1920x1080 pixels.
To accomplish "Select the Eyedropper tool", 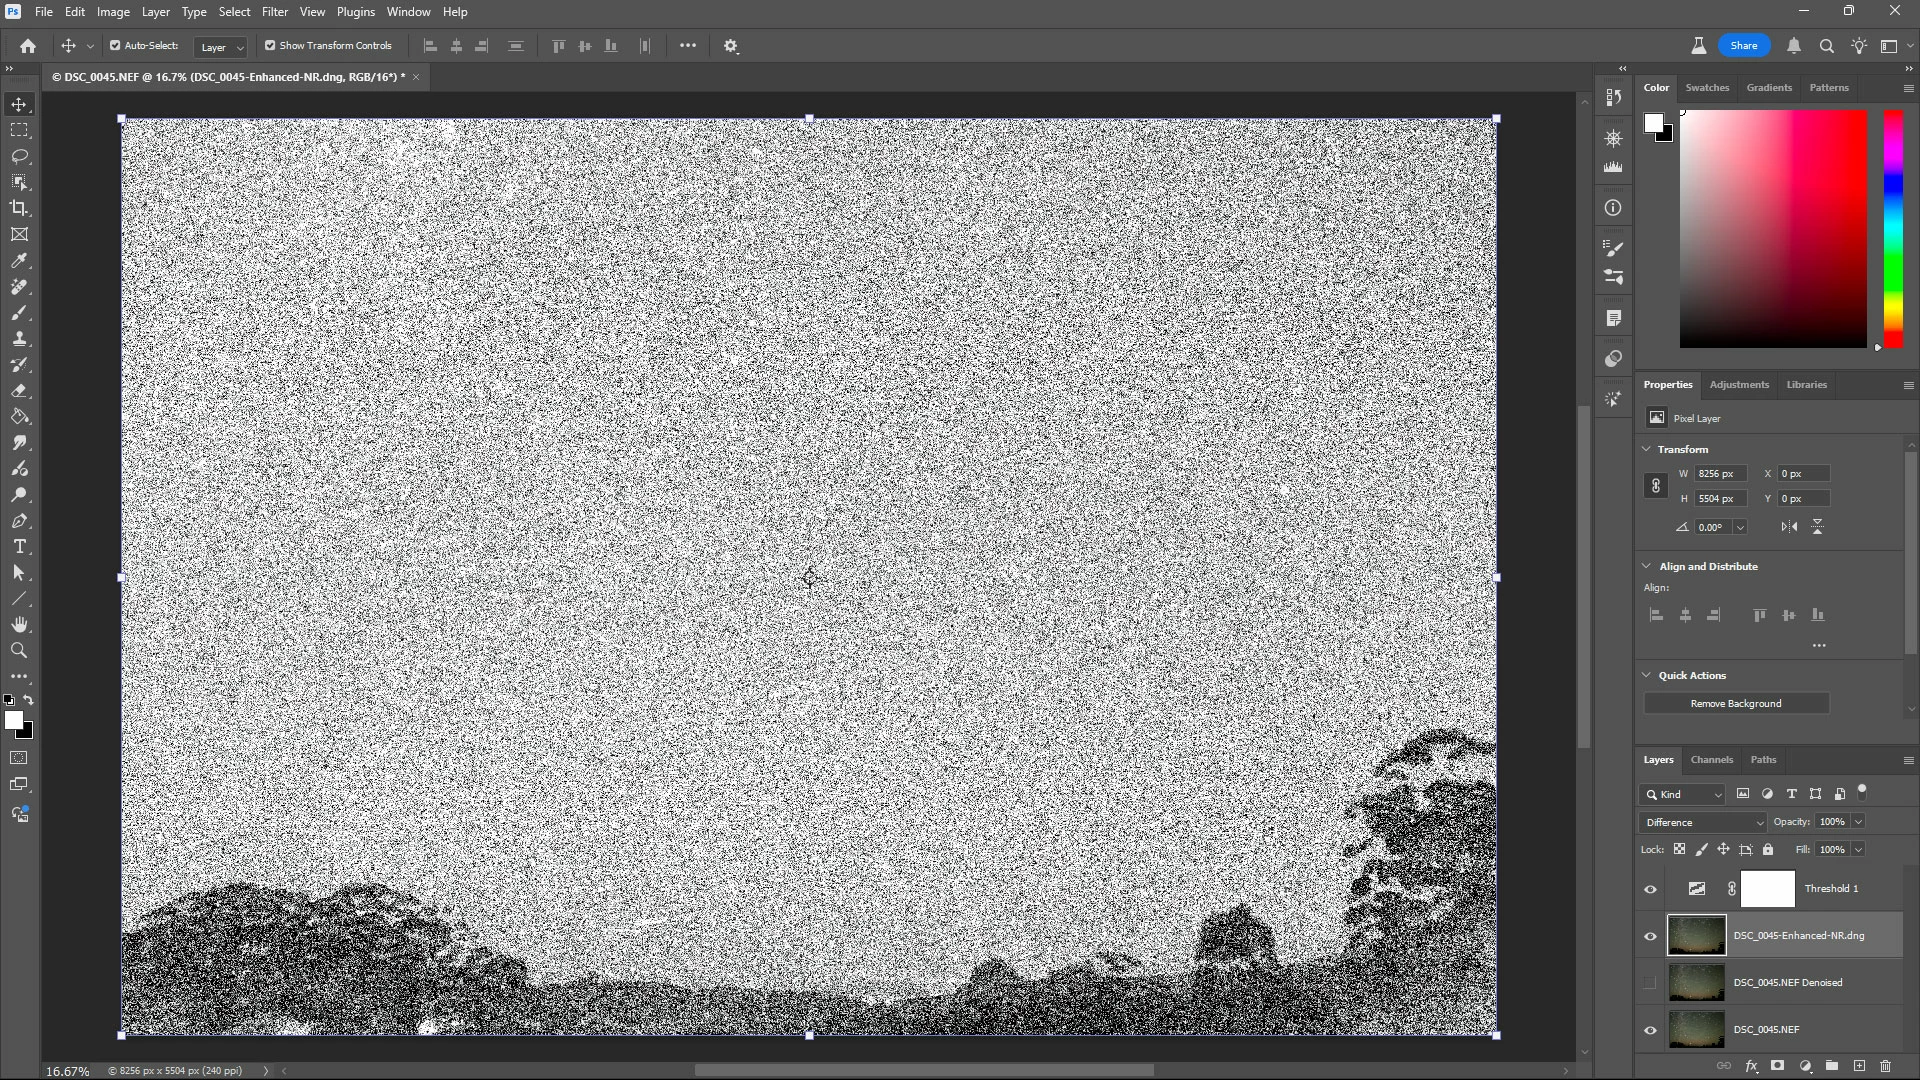I will coord(19,261).
